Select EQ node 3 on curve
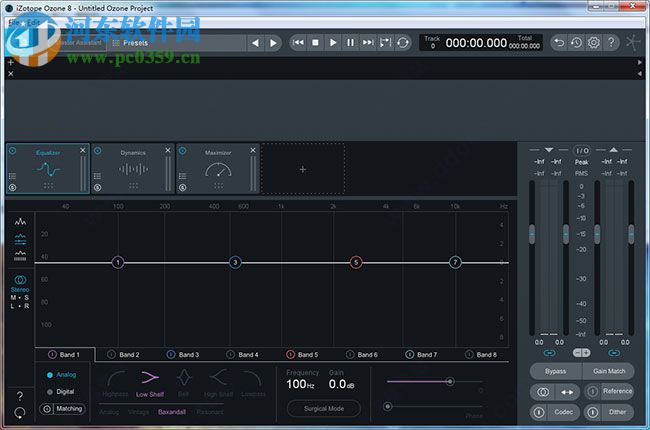This screenshot has height=430, width=650. point(235,262)
